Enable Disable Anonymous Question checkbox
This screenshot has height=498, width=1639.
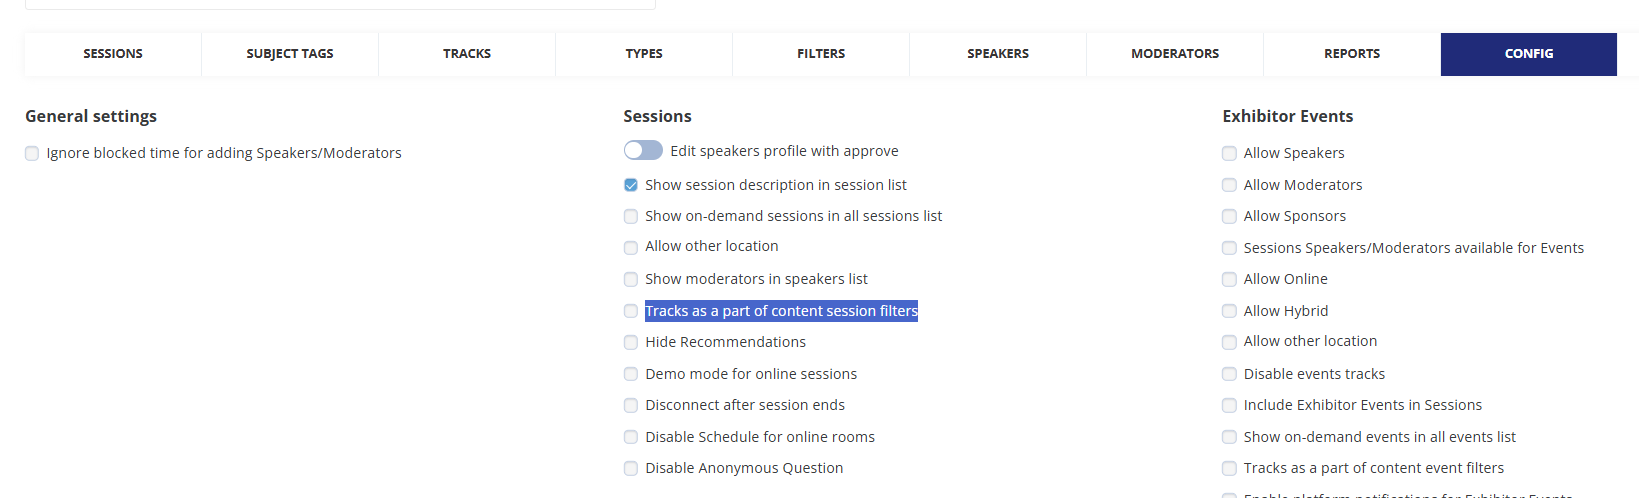pos(631,468)
